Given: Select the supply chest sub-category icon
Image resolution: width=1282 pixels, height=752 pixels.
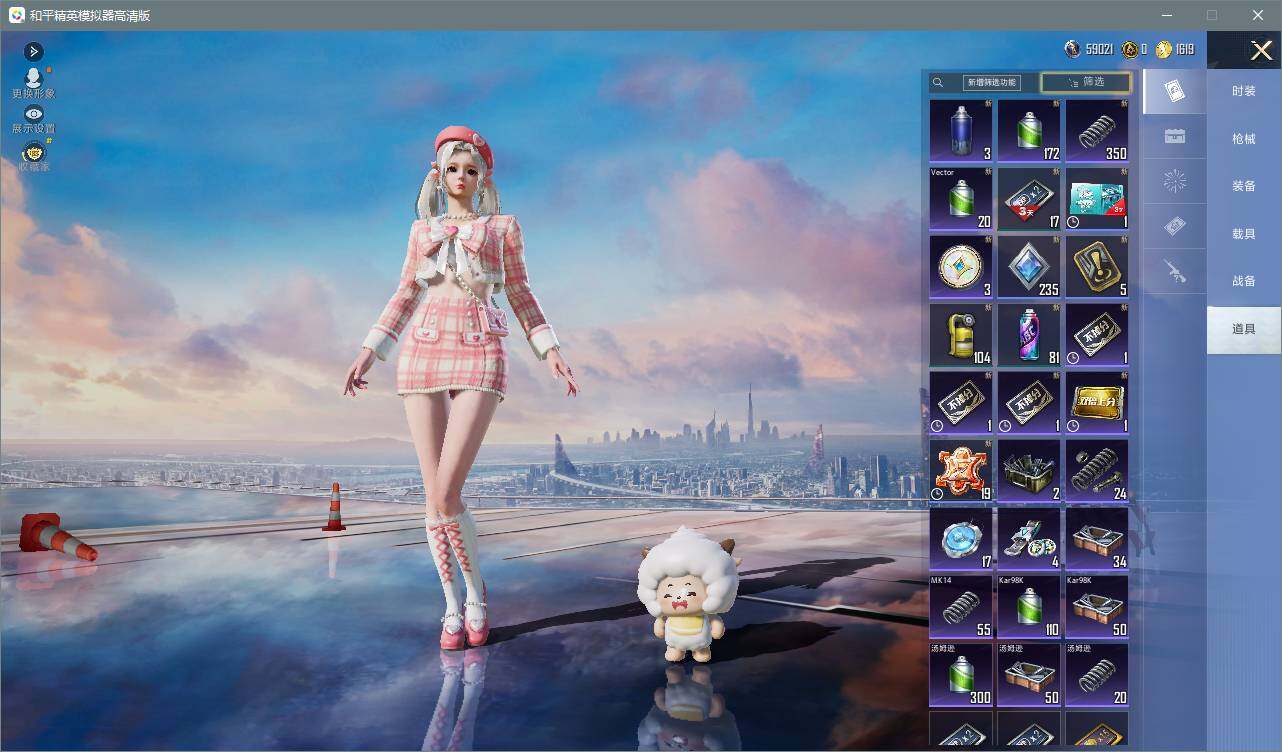Looking at the screenshot, I should [1175, 137].
